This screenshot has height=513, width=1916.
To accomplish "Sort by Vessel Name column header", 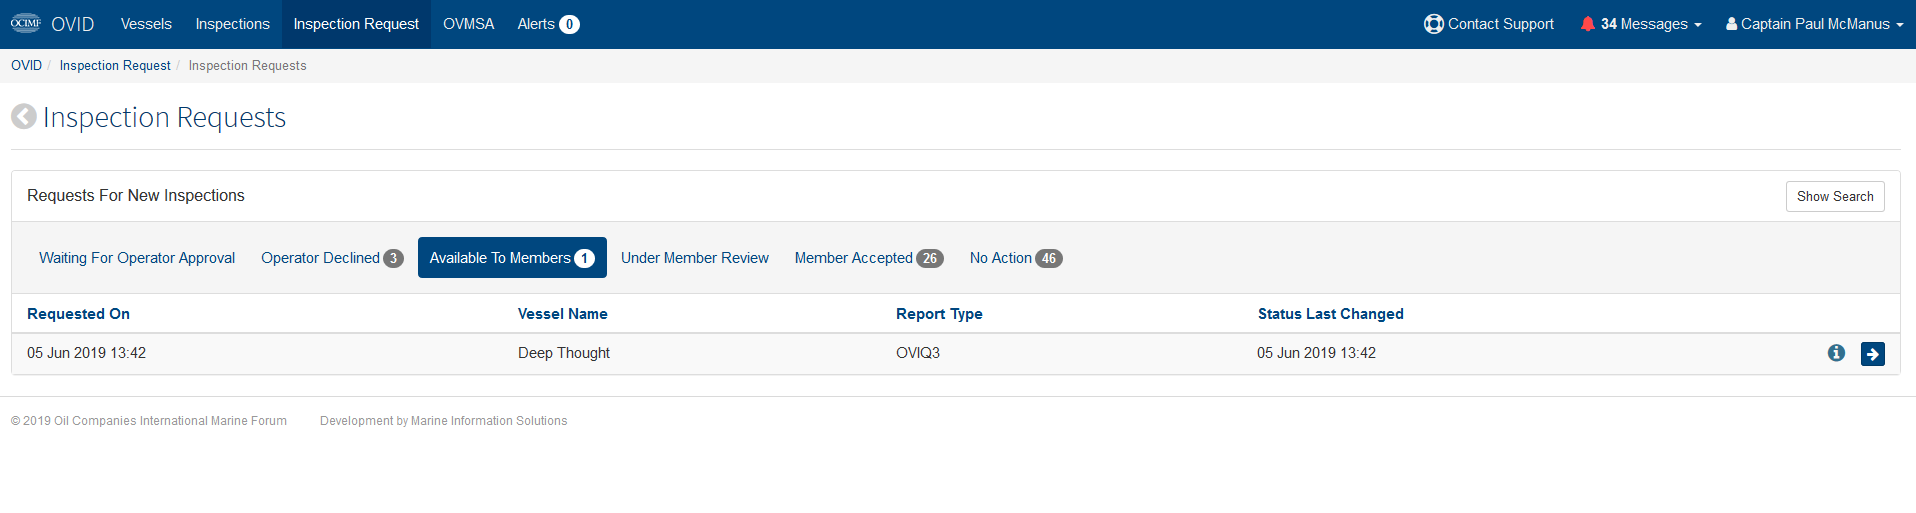I will (x=562, y=314).
